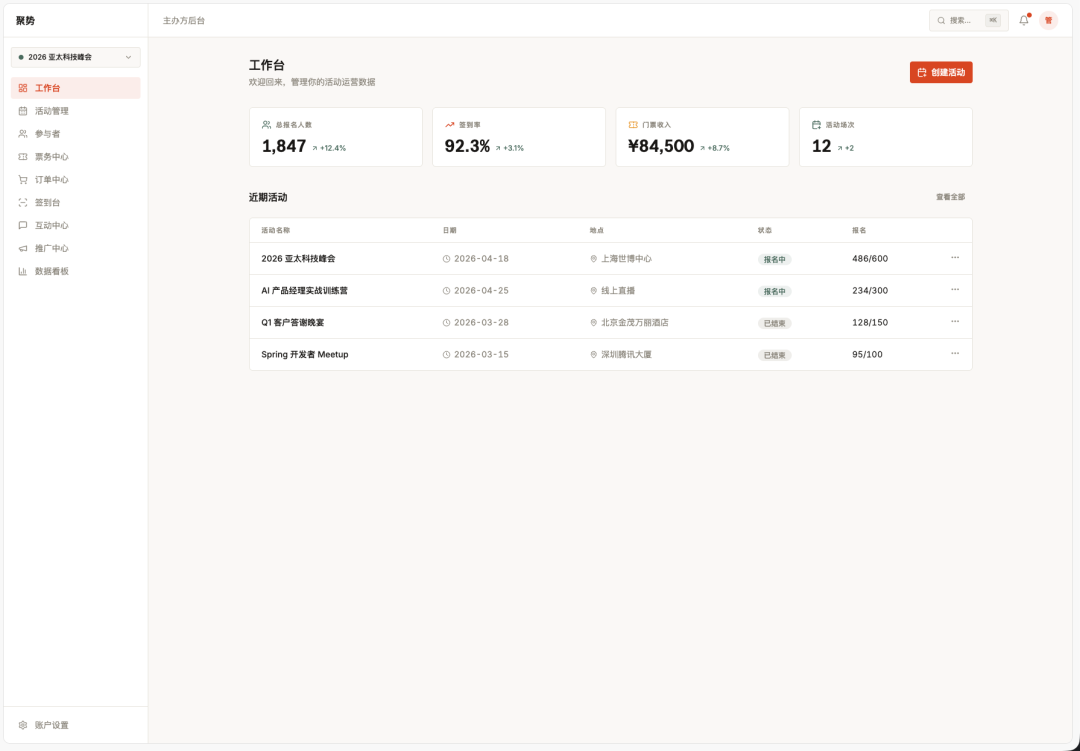The height and width of the screenshot is (751, 1080).
Task: Click the 参与者 people icon in sidebar
Action: click(x=23, y=134)
